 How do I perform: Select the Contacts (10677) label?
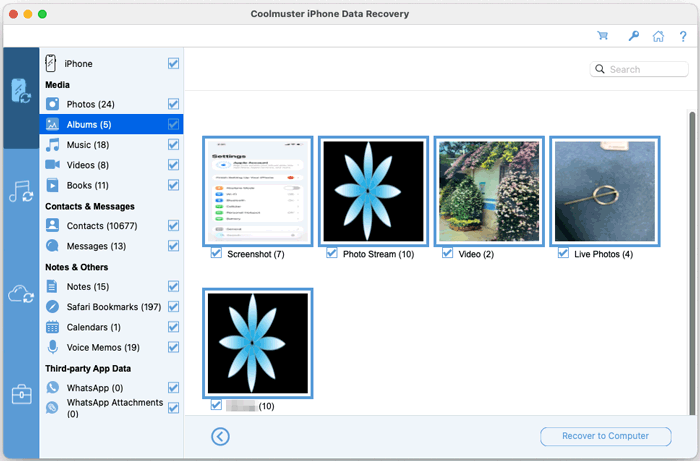102,225
